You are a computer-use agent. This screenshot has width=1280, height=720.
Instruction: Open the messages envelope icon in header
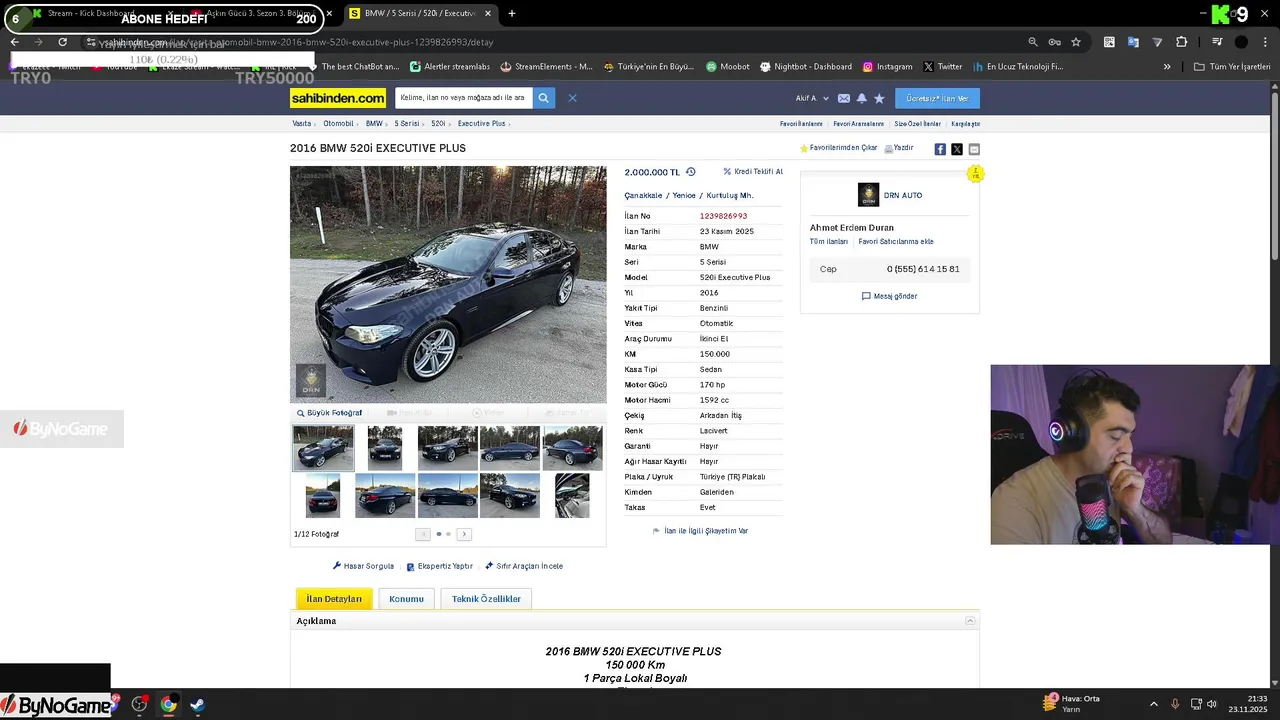844,98
